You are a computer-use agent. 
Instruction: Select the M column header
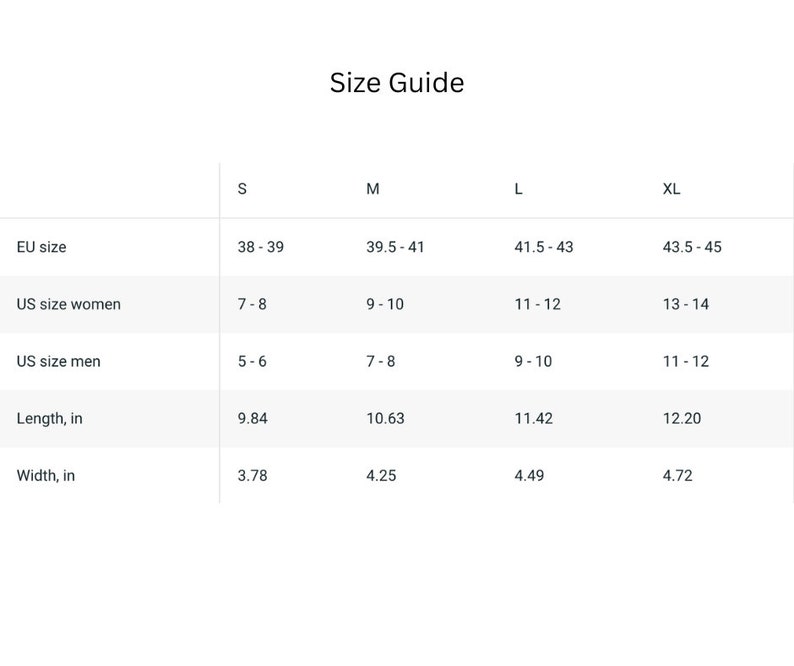point(373,189)
